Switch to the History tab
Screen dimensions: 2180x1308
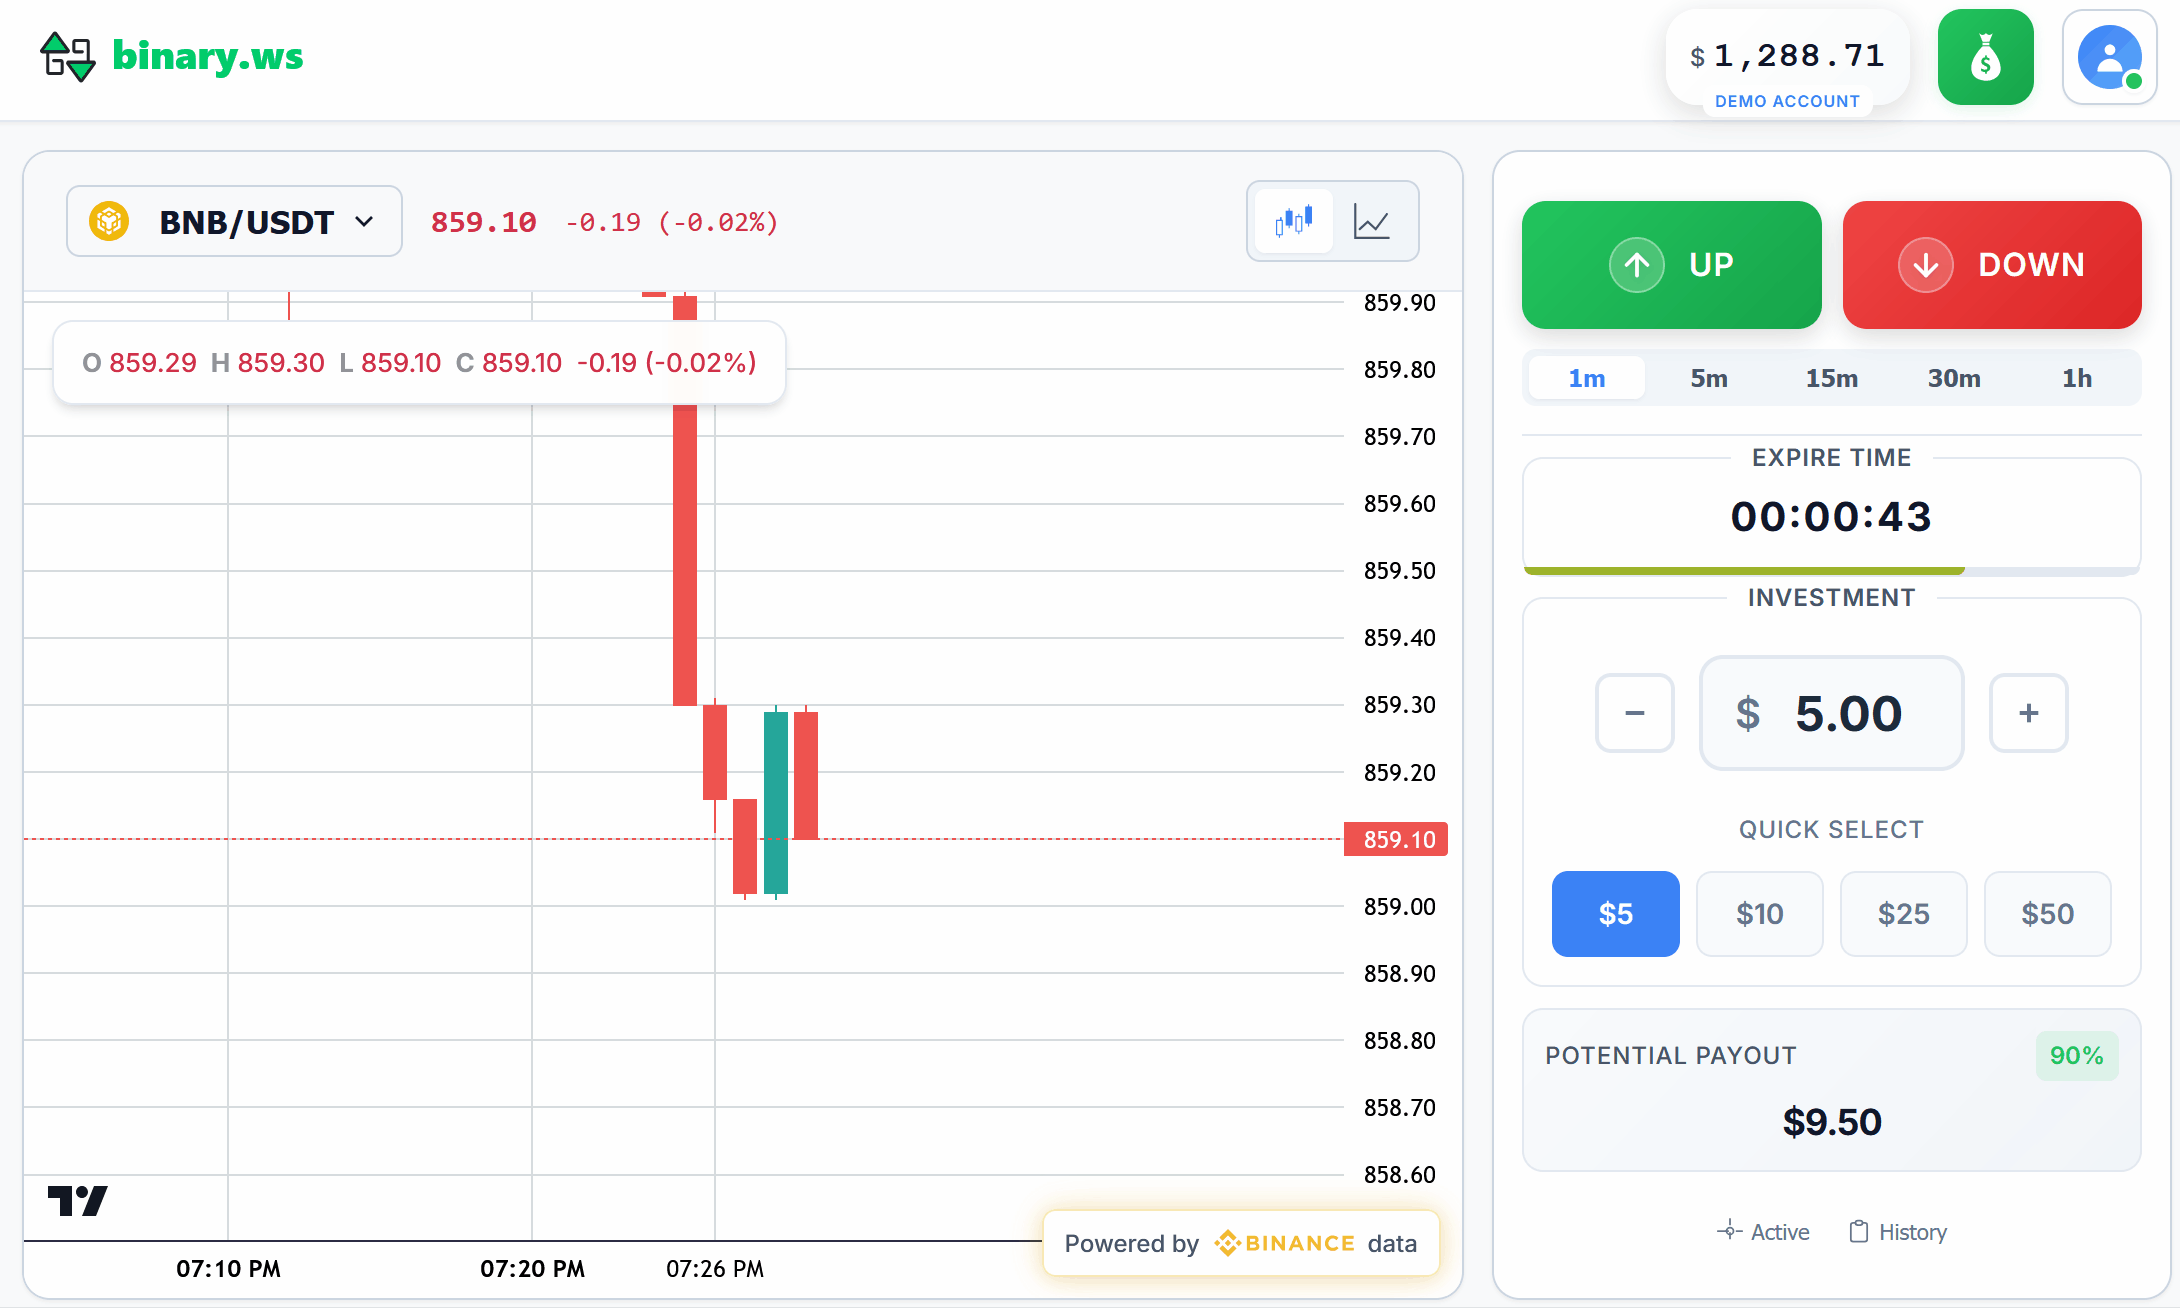(1897, 1232)
